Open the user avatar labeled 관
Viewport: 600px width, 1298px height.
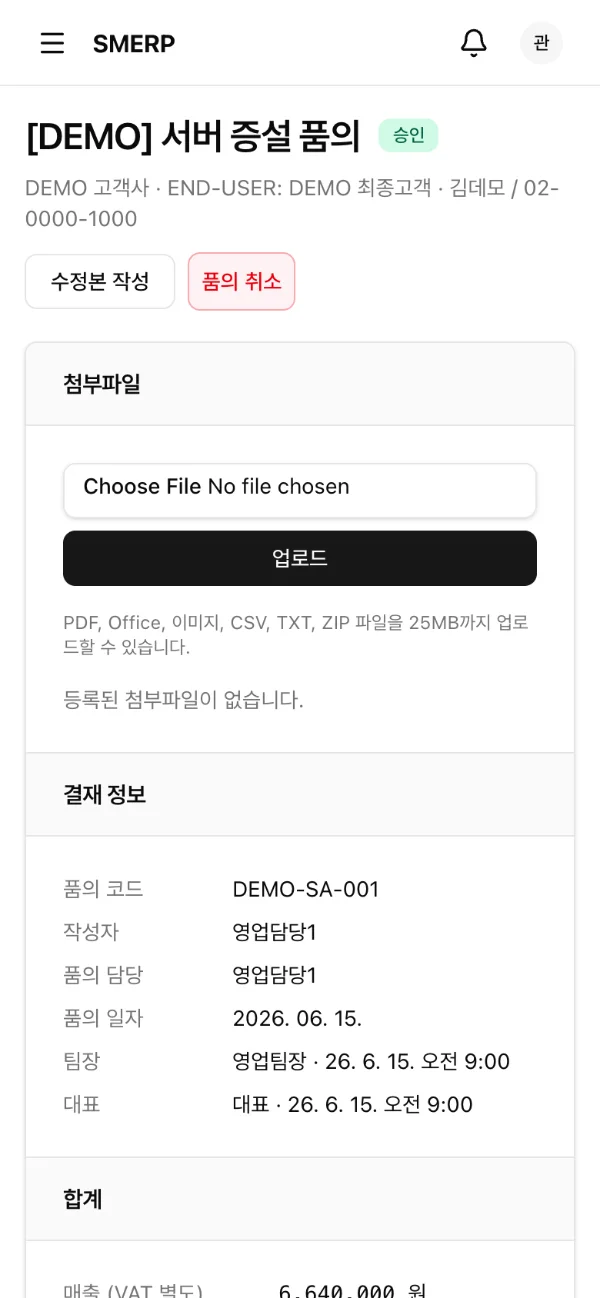pos(541,43)
